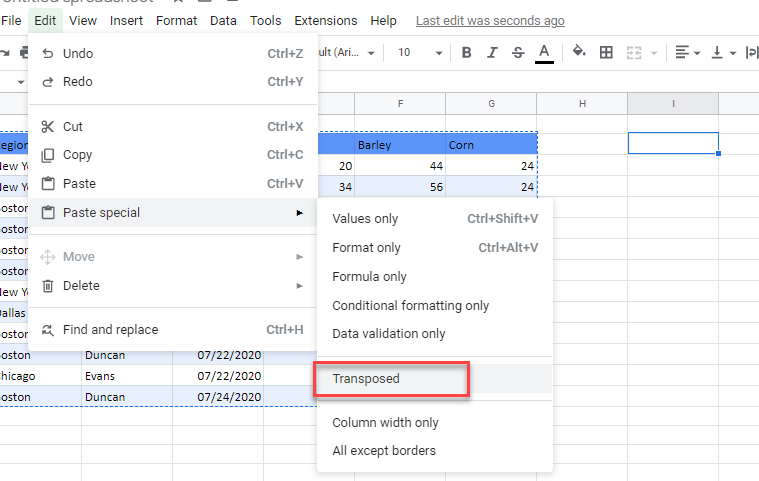759x481 pixels.
Task: Open the Insert menu
Action: tap(126, 21)
